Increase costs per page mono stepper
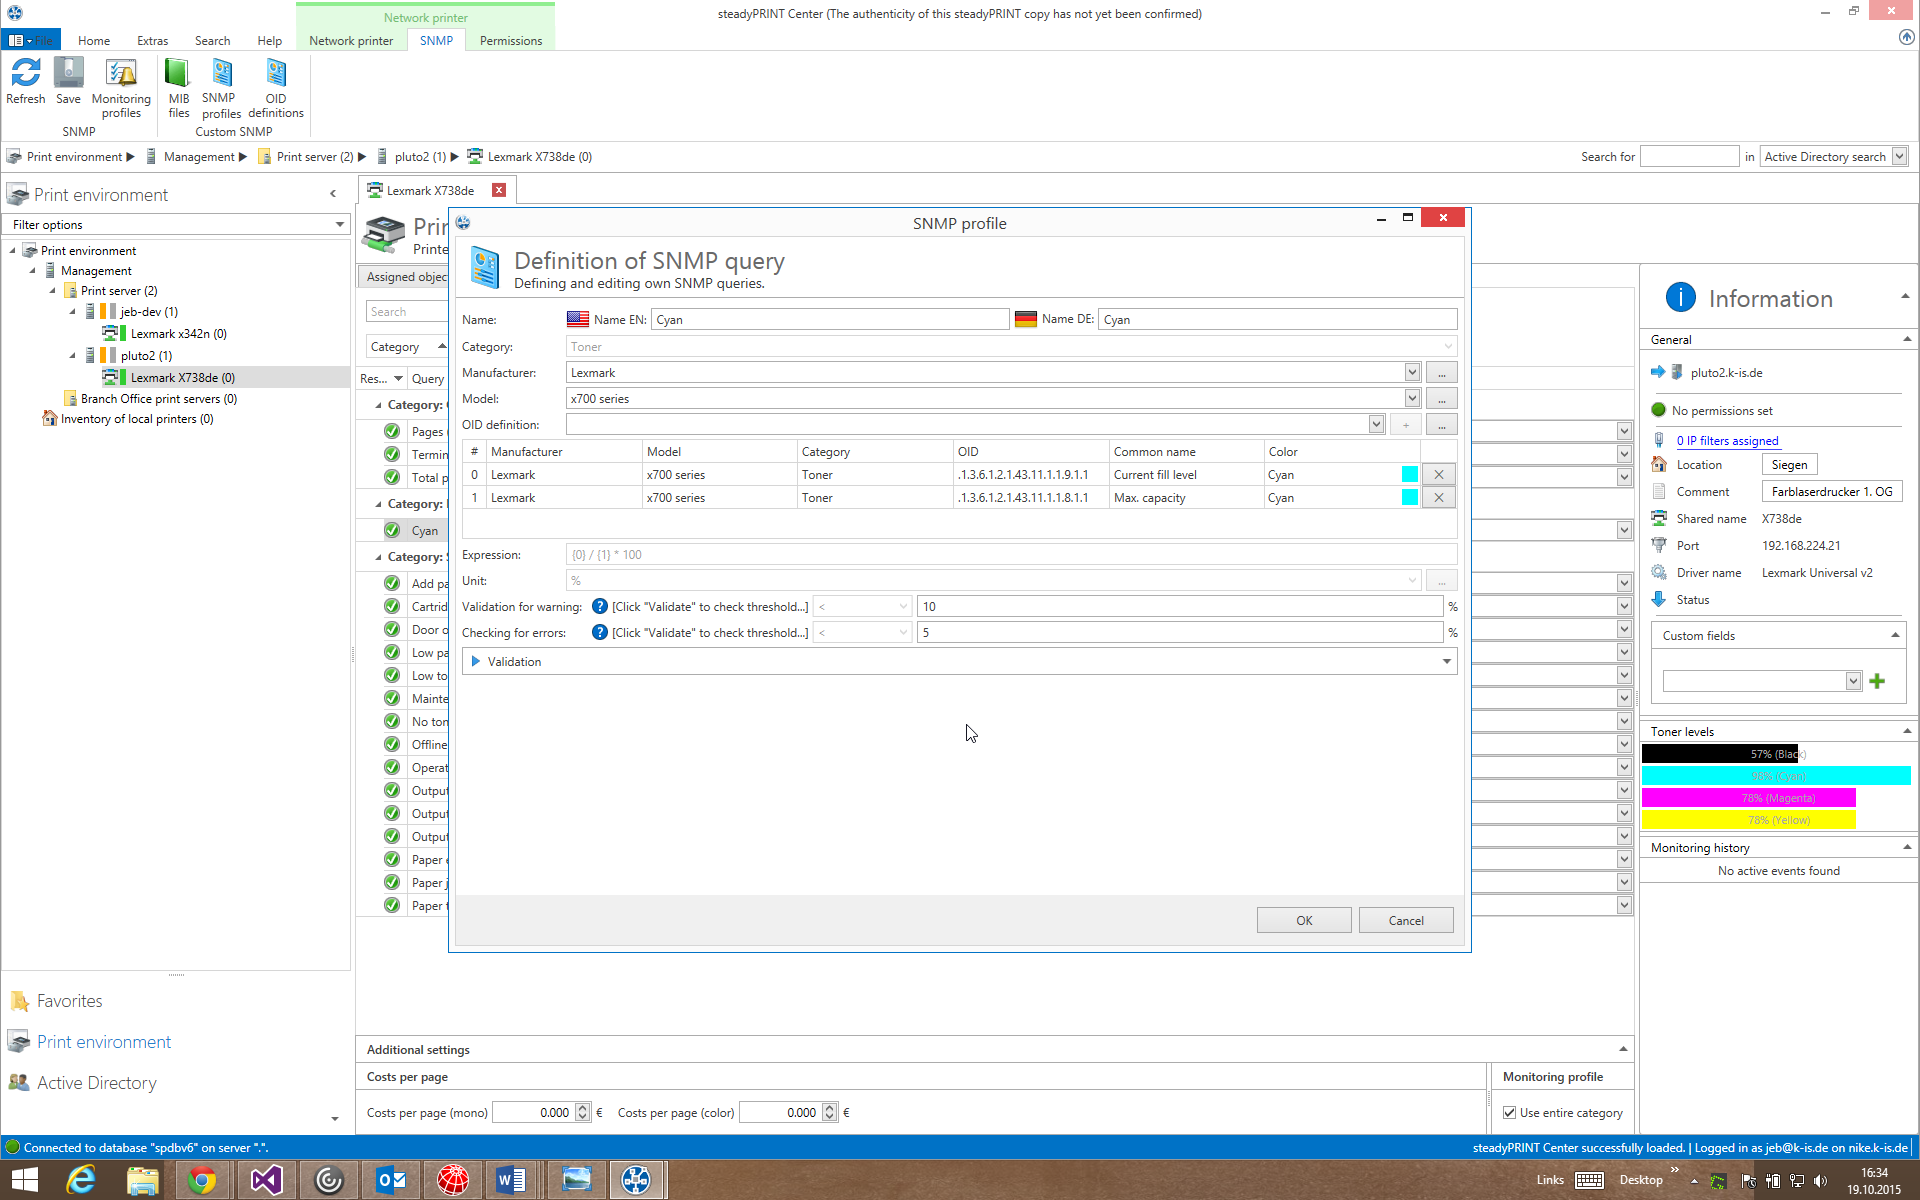This screenshot has width=1920, height=1200. pyautogui.click(x=582, y=1108)
